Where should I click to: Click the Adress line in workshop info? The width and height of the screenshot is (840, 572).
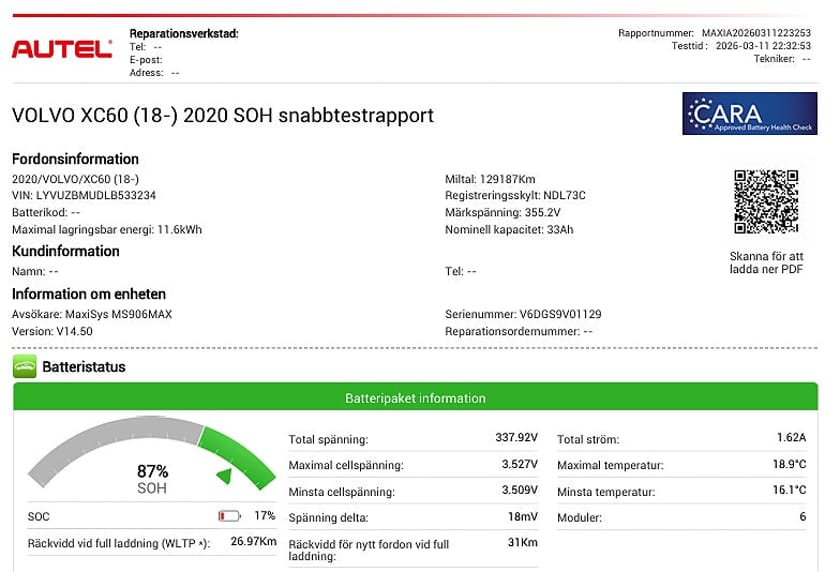[x=154, y=73]
